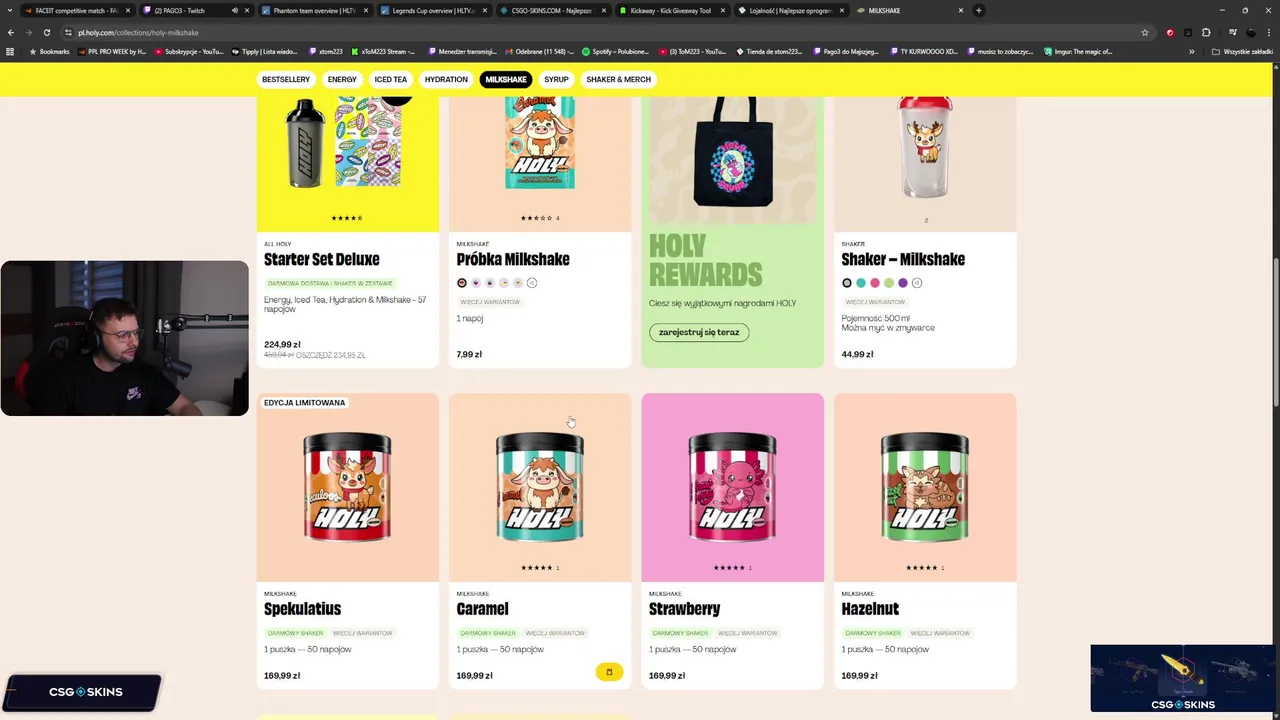Click the "zarejestruj się teraz" button

tap(699, 332)
